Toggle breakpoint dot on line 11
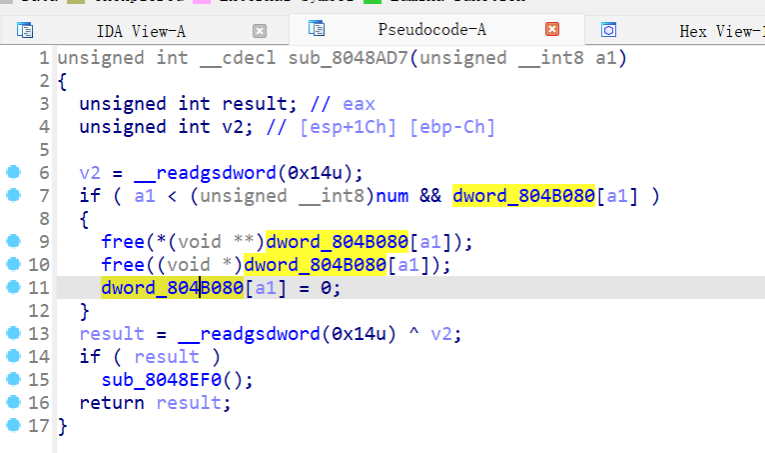Image resolution: width=765 pixels, height=453 pixels. coord(12,287)
